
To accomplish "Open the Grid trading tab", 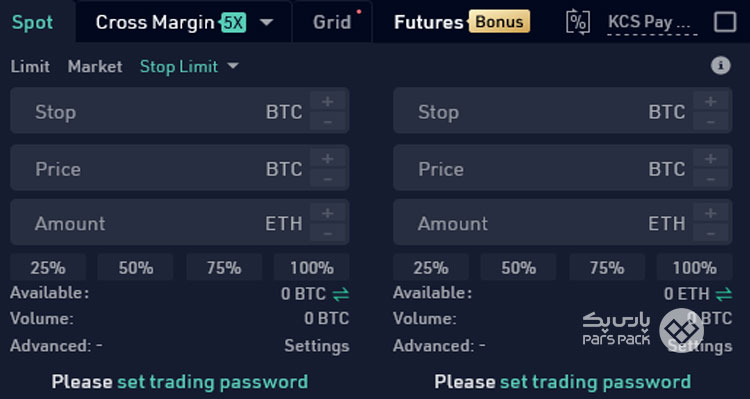I will pyautogui.click(x=332, y=22).
